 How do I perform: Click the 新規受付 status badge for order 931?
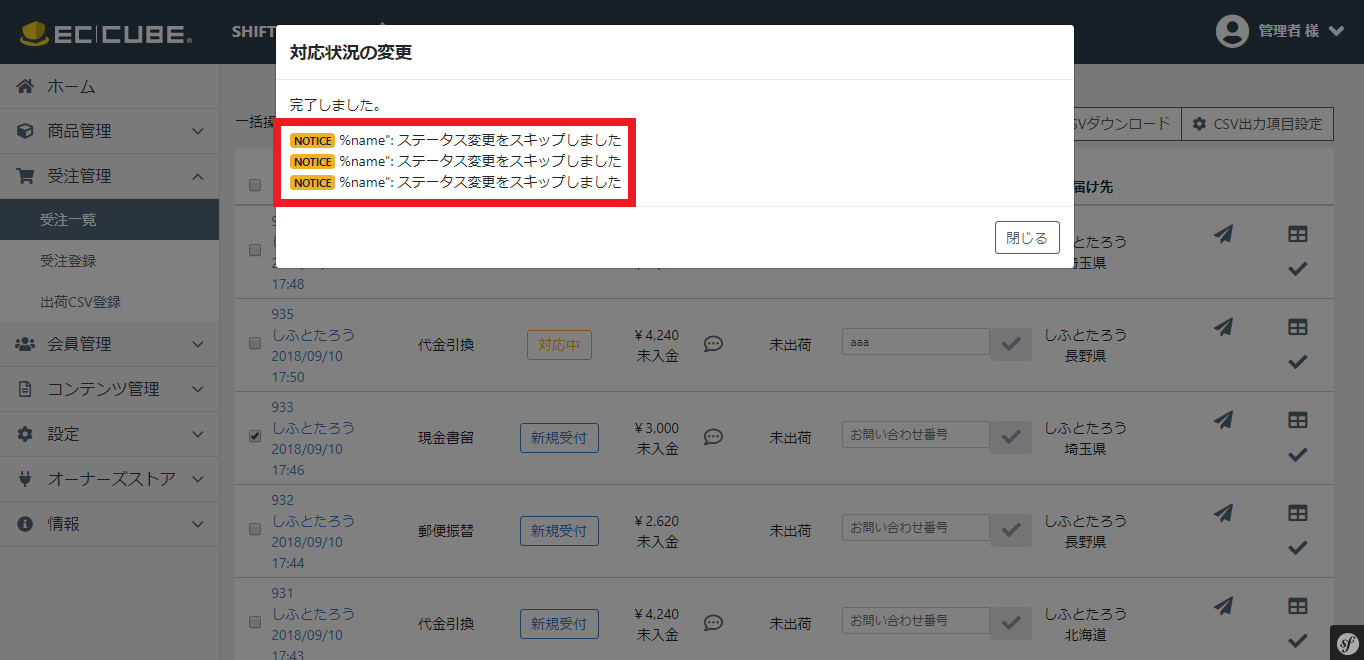coord(559,624)
